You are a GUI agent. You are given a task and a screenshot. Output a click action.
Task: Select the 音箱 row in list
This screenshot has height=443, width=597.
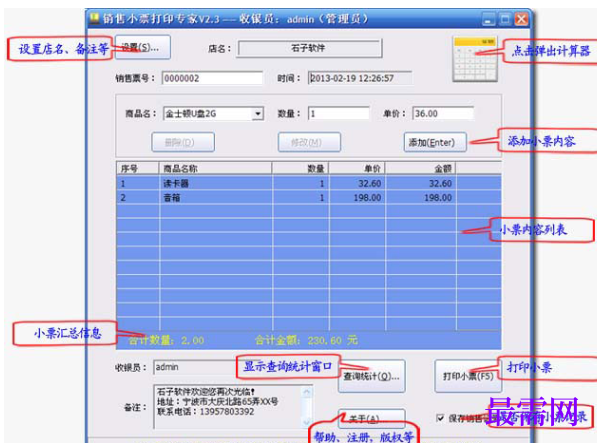pos(308,198)
